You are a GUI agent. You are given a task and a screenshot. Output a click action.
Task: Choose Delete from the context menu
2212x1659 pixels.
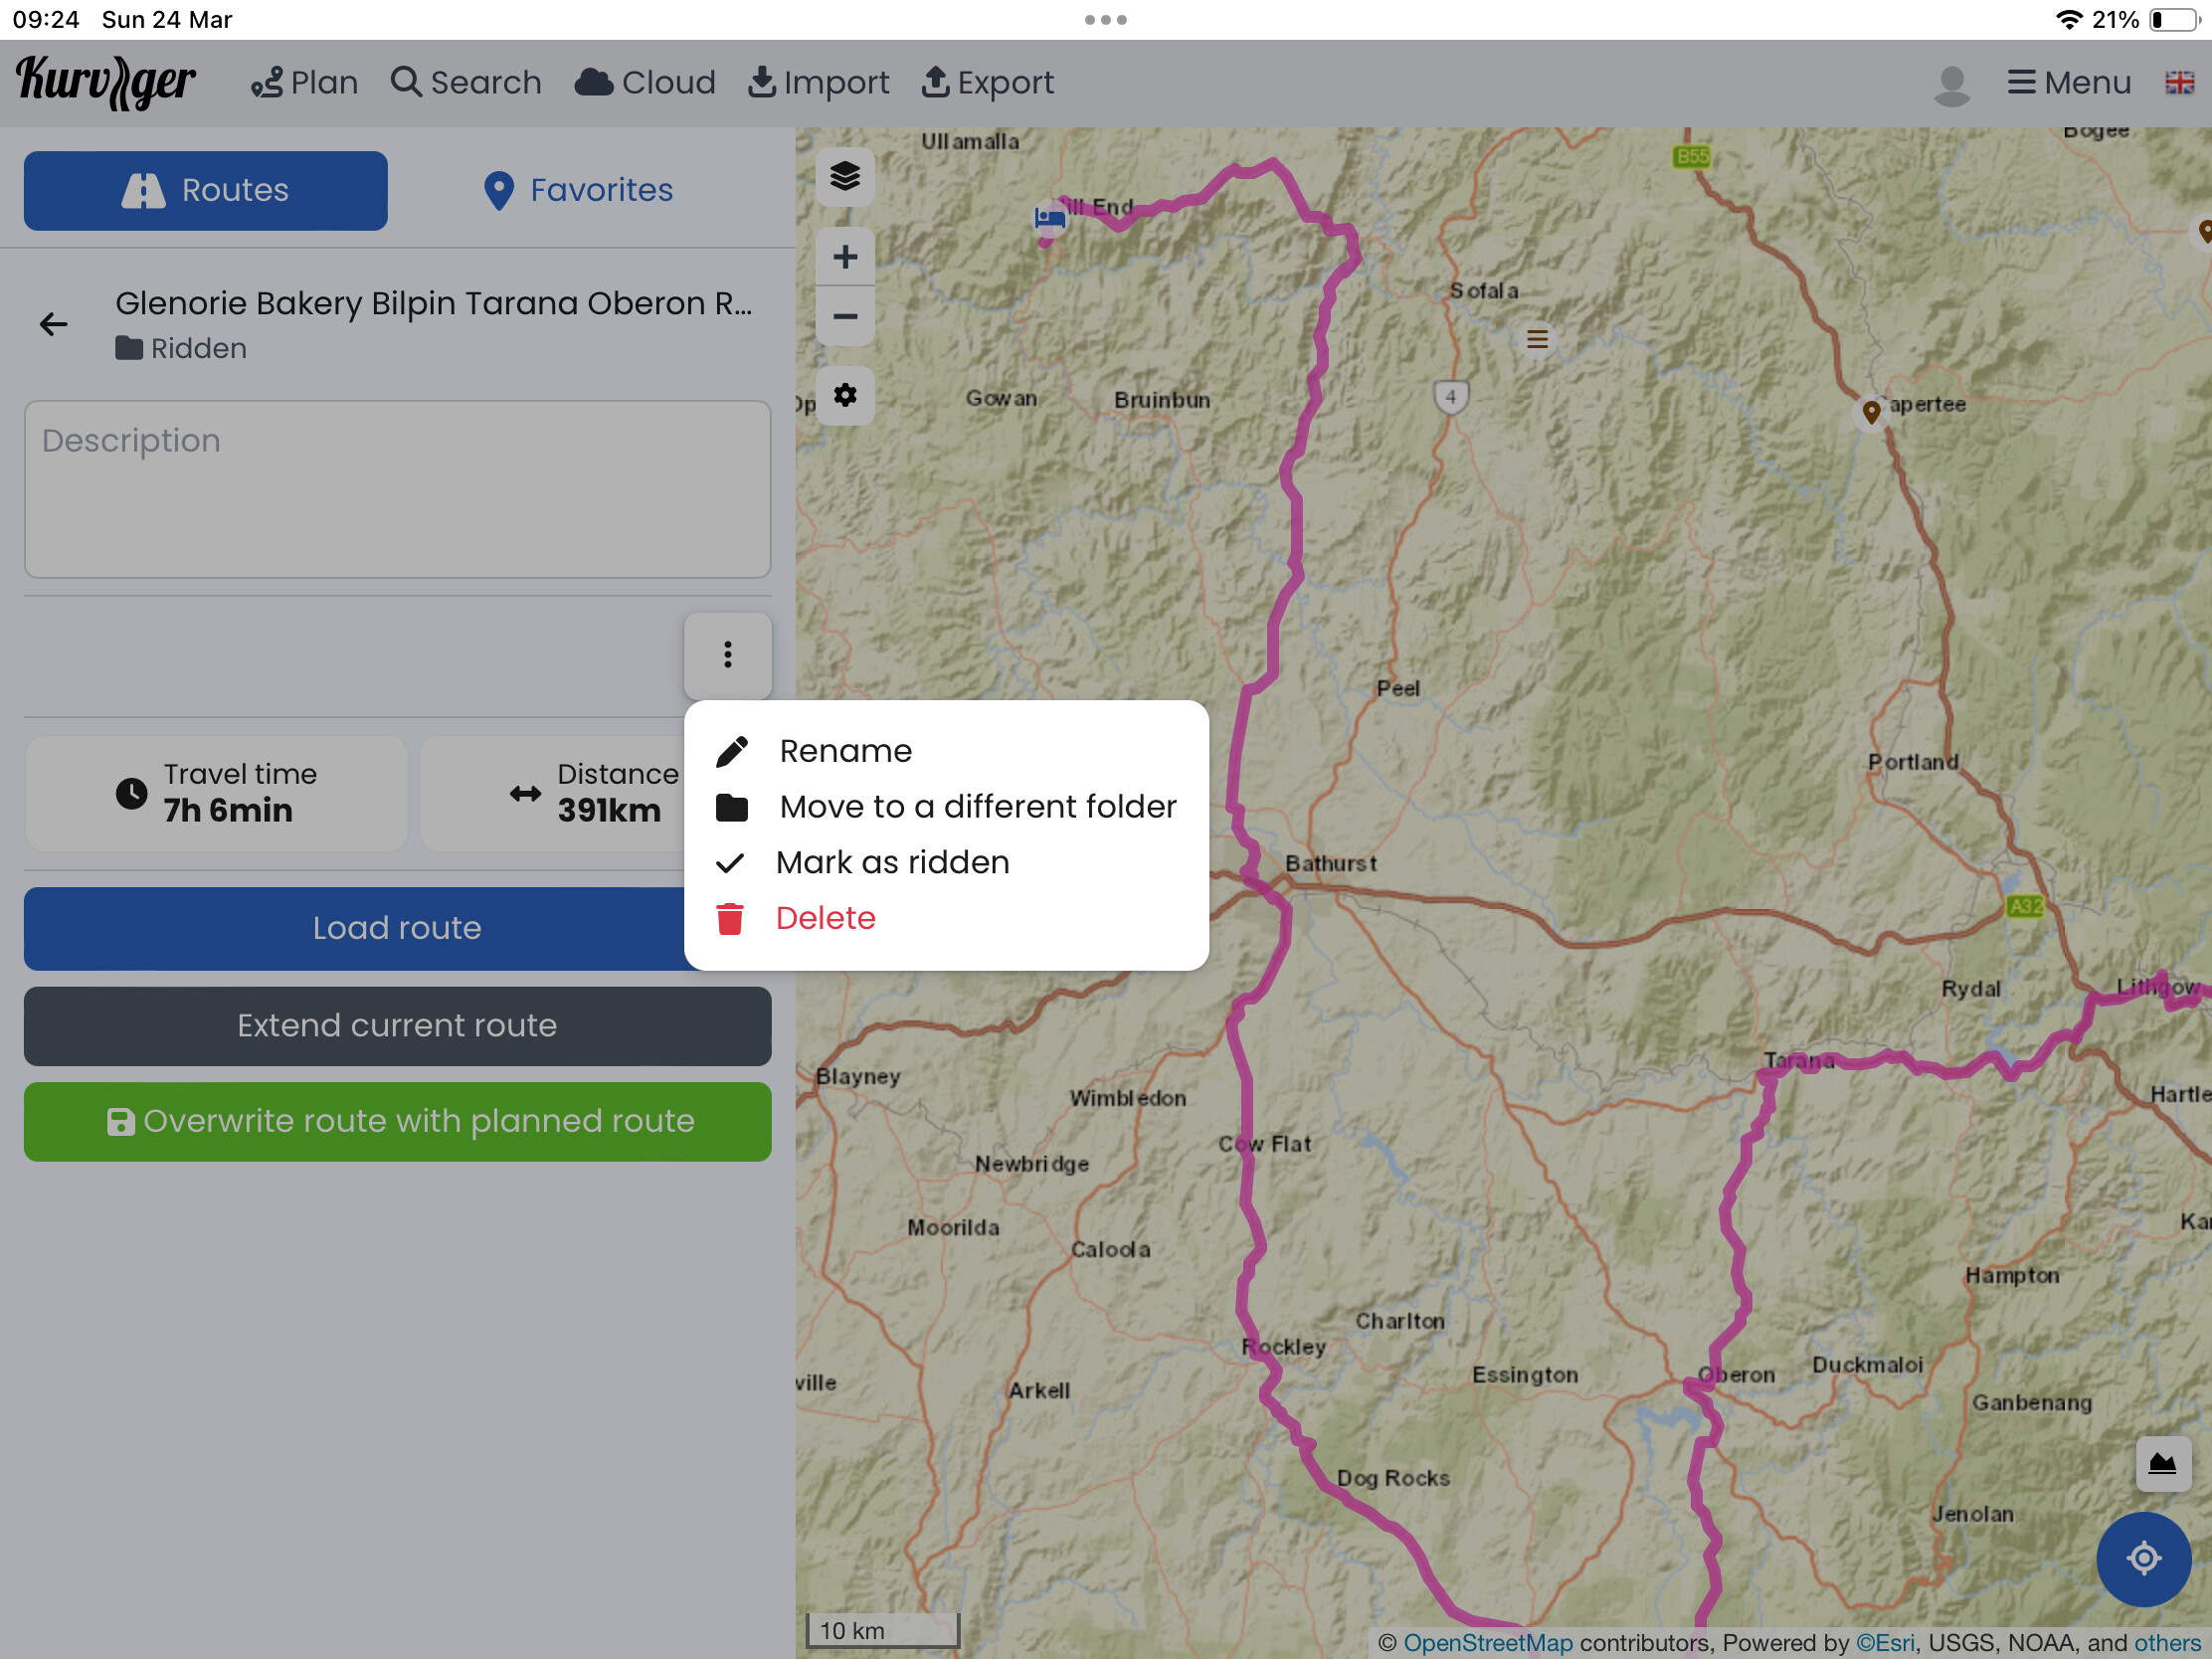pos(825,918)
